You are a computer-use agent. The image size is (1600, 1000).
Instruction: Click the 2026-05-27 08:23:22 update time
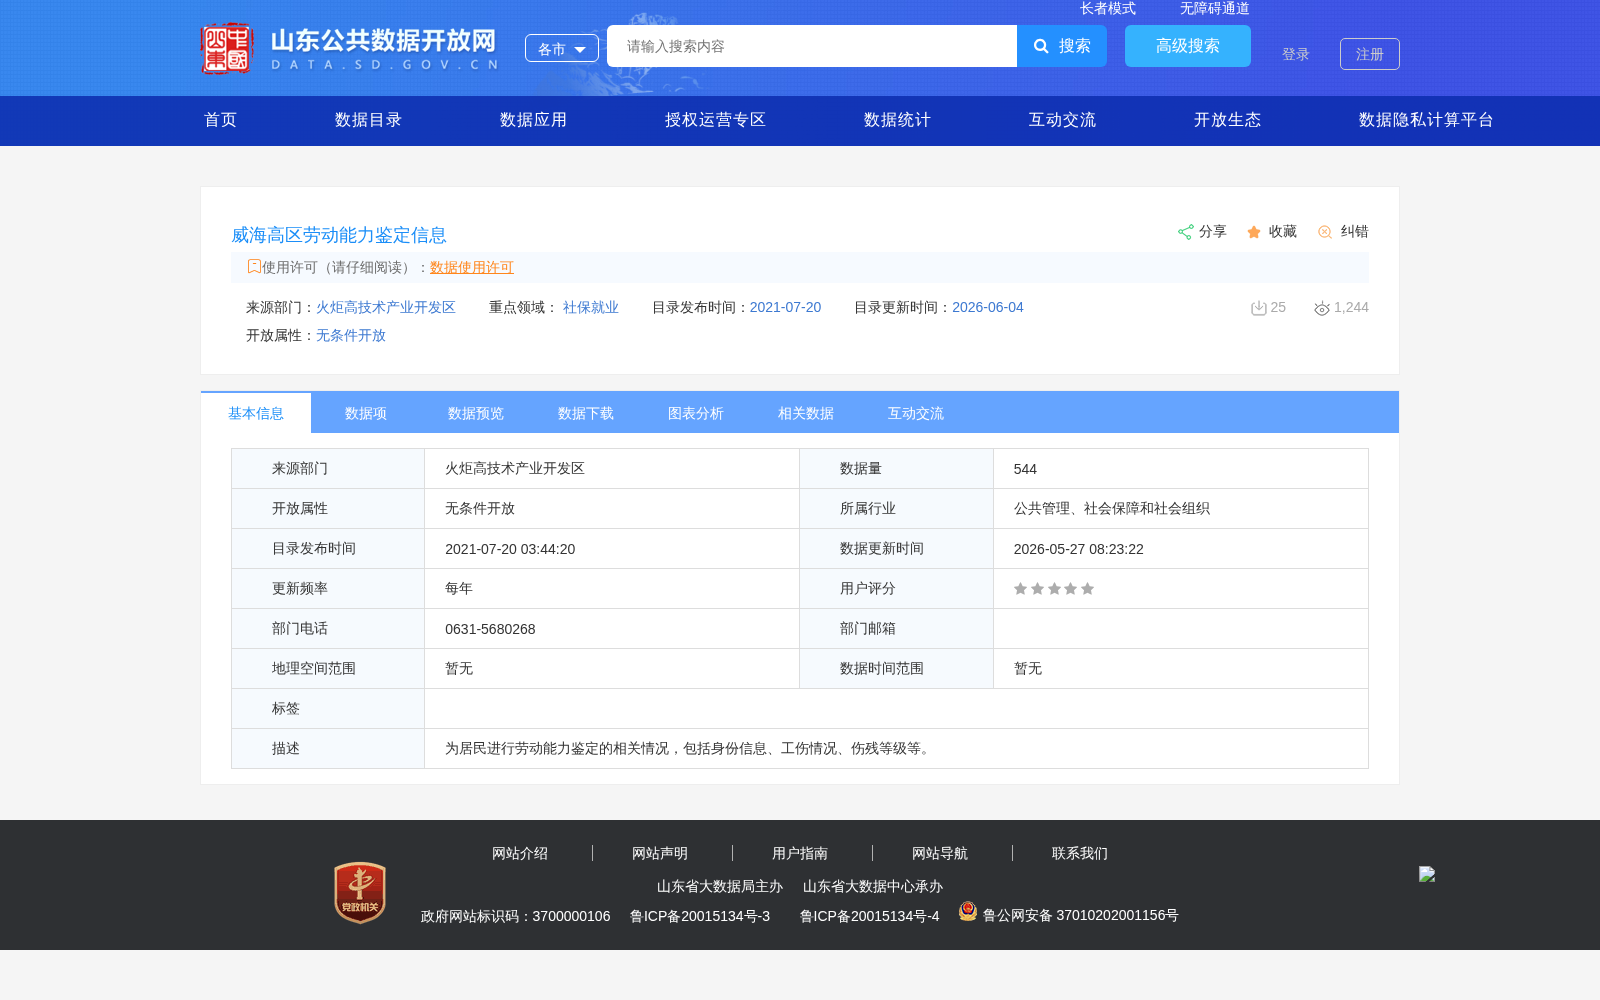click(x=1079, y=549)
